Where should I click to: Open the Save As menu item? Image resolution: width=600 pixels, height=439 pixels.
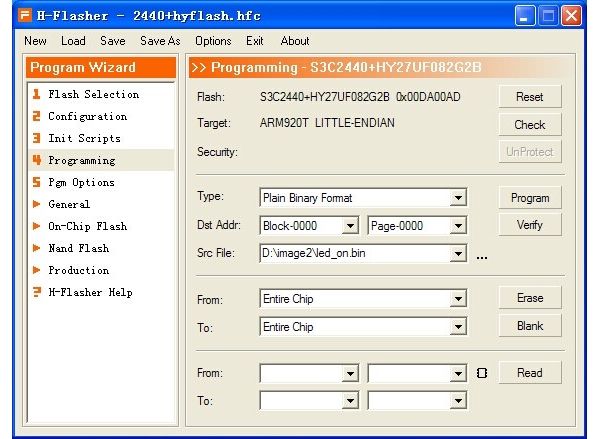[x=160, y=41]
